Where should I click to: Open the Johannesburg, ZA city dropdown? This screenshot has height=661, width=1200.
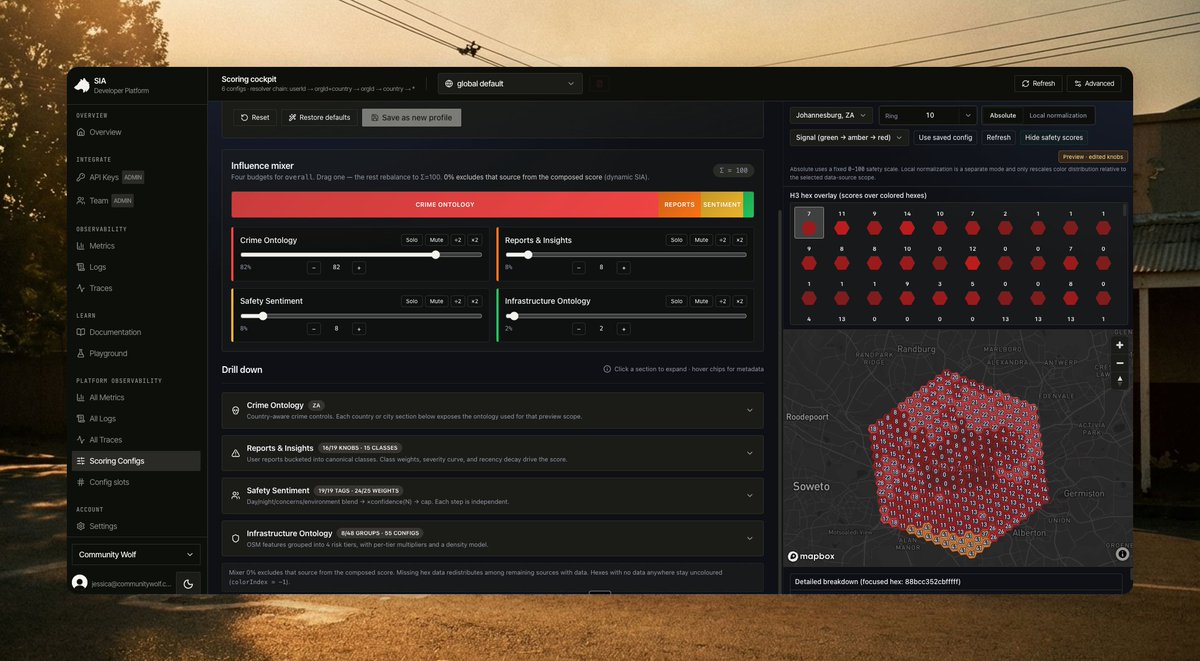[x=831, y=115]
